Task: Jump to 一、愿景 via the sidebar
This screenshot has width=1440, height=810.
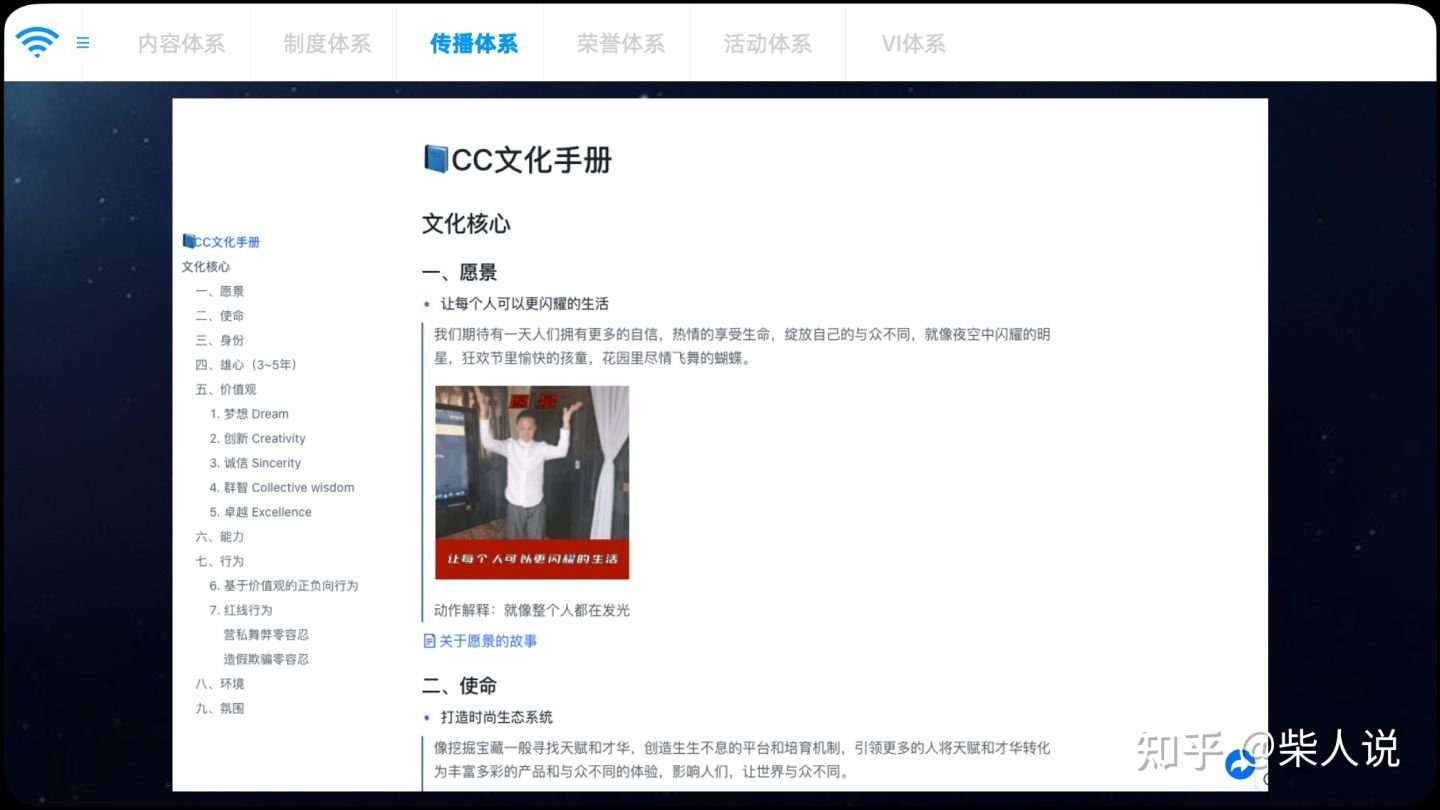Action: pyautogui.click(x=221, y=291)
